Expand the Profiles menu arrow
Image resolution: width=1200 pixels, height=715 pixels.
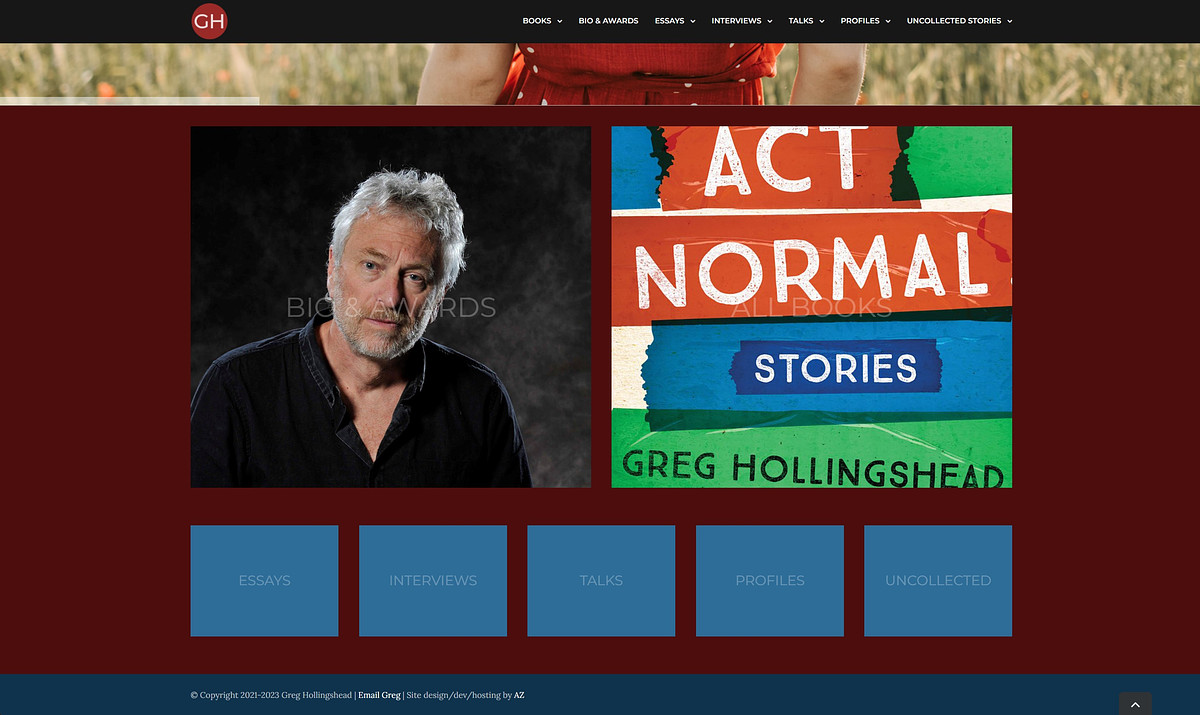click(887, 21)
